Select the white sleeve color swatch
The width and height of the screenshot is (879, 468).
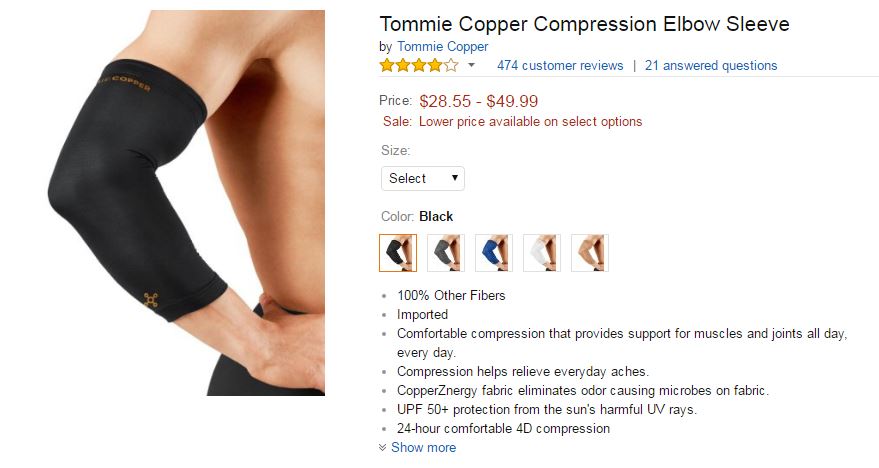(x=542, y=253)
